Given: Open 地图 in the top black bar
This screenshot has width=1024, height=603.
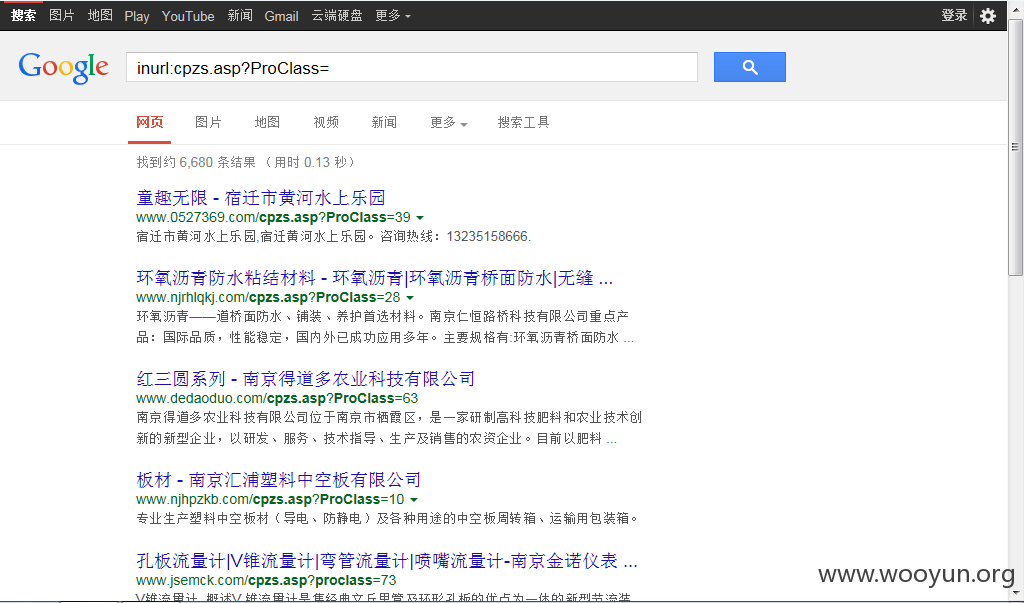Looking at the screenshot, I should coord(100,16).
